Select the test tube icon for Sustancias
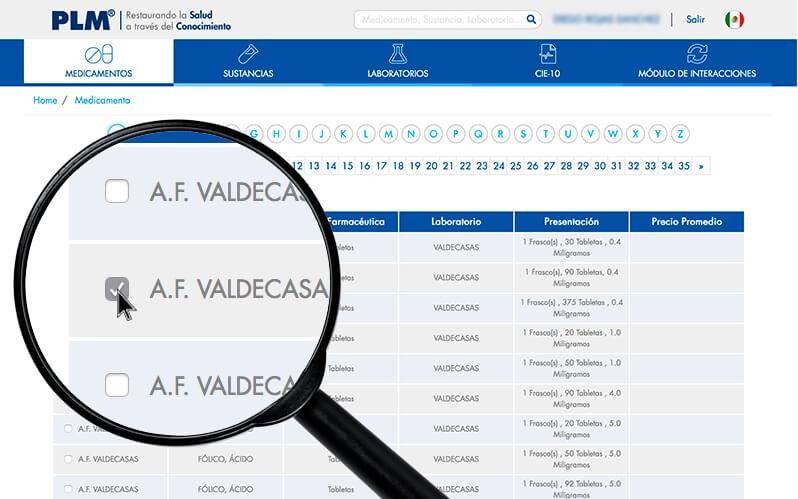Viewport: 798px width, 499px height. [x=248, y=54]
